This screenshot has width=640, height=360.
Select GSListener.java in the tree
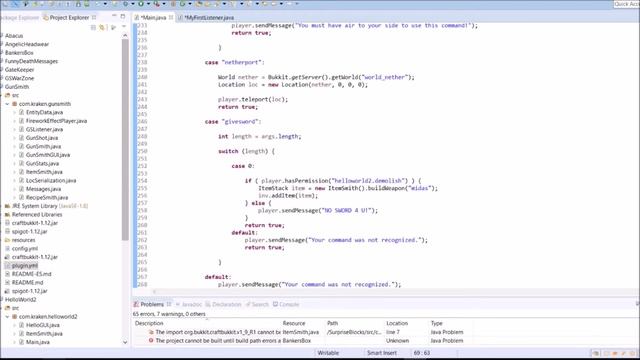(44, 129)
